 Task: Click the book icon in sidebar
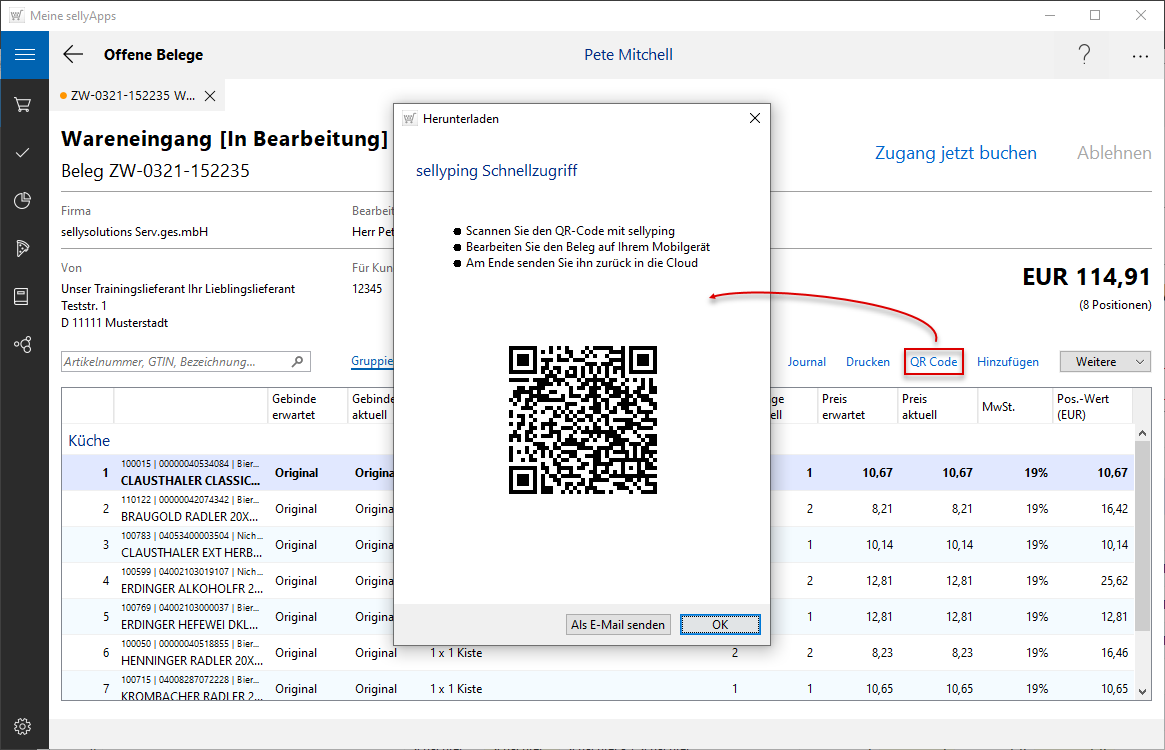point(23,296)
